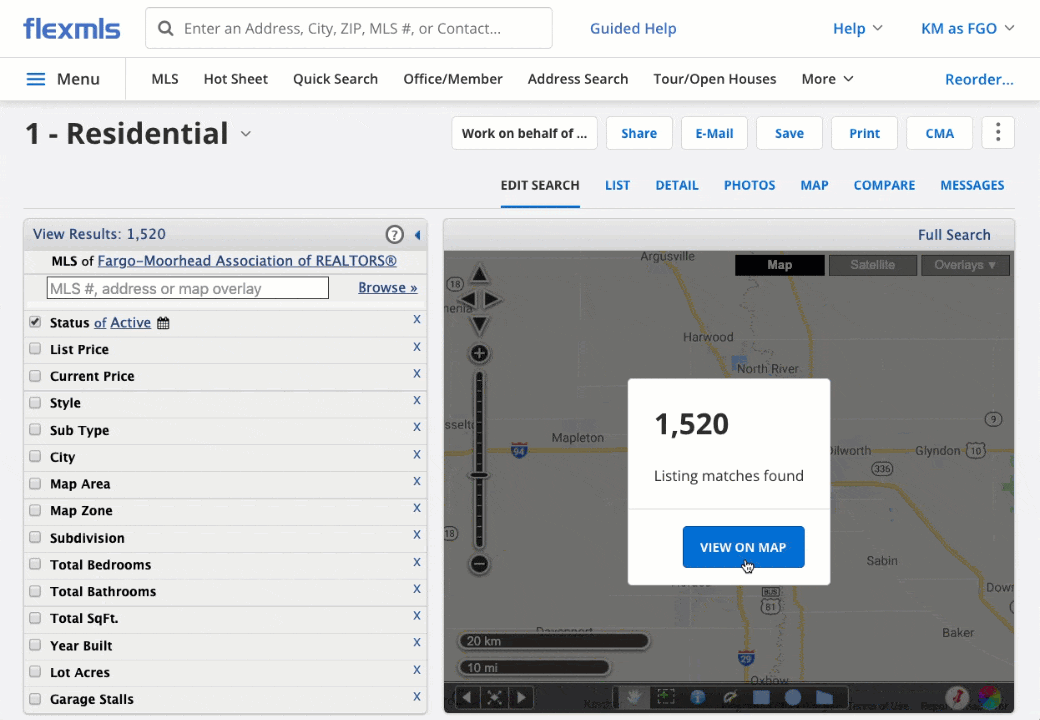Uncheck the Status filter checkbox
Screen dimensions: 1040x720
click(x=35, y=321)
